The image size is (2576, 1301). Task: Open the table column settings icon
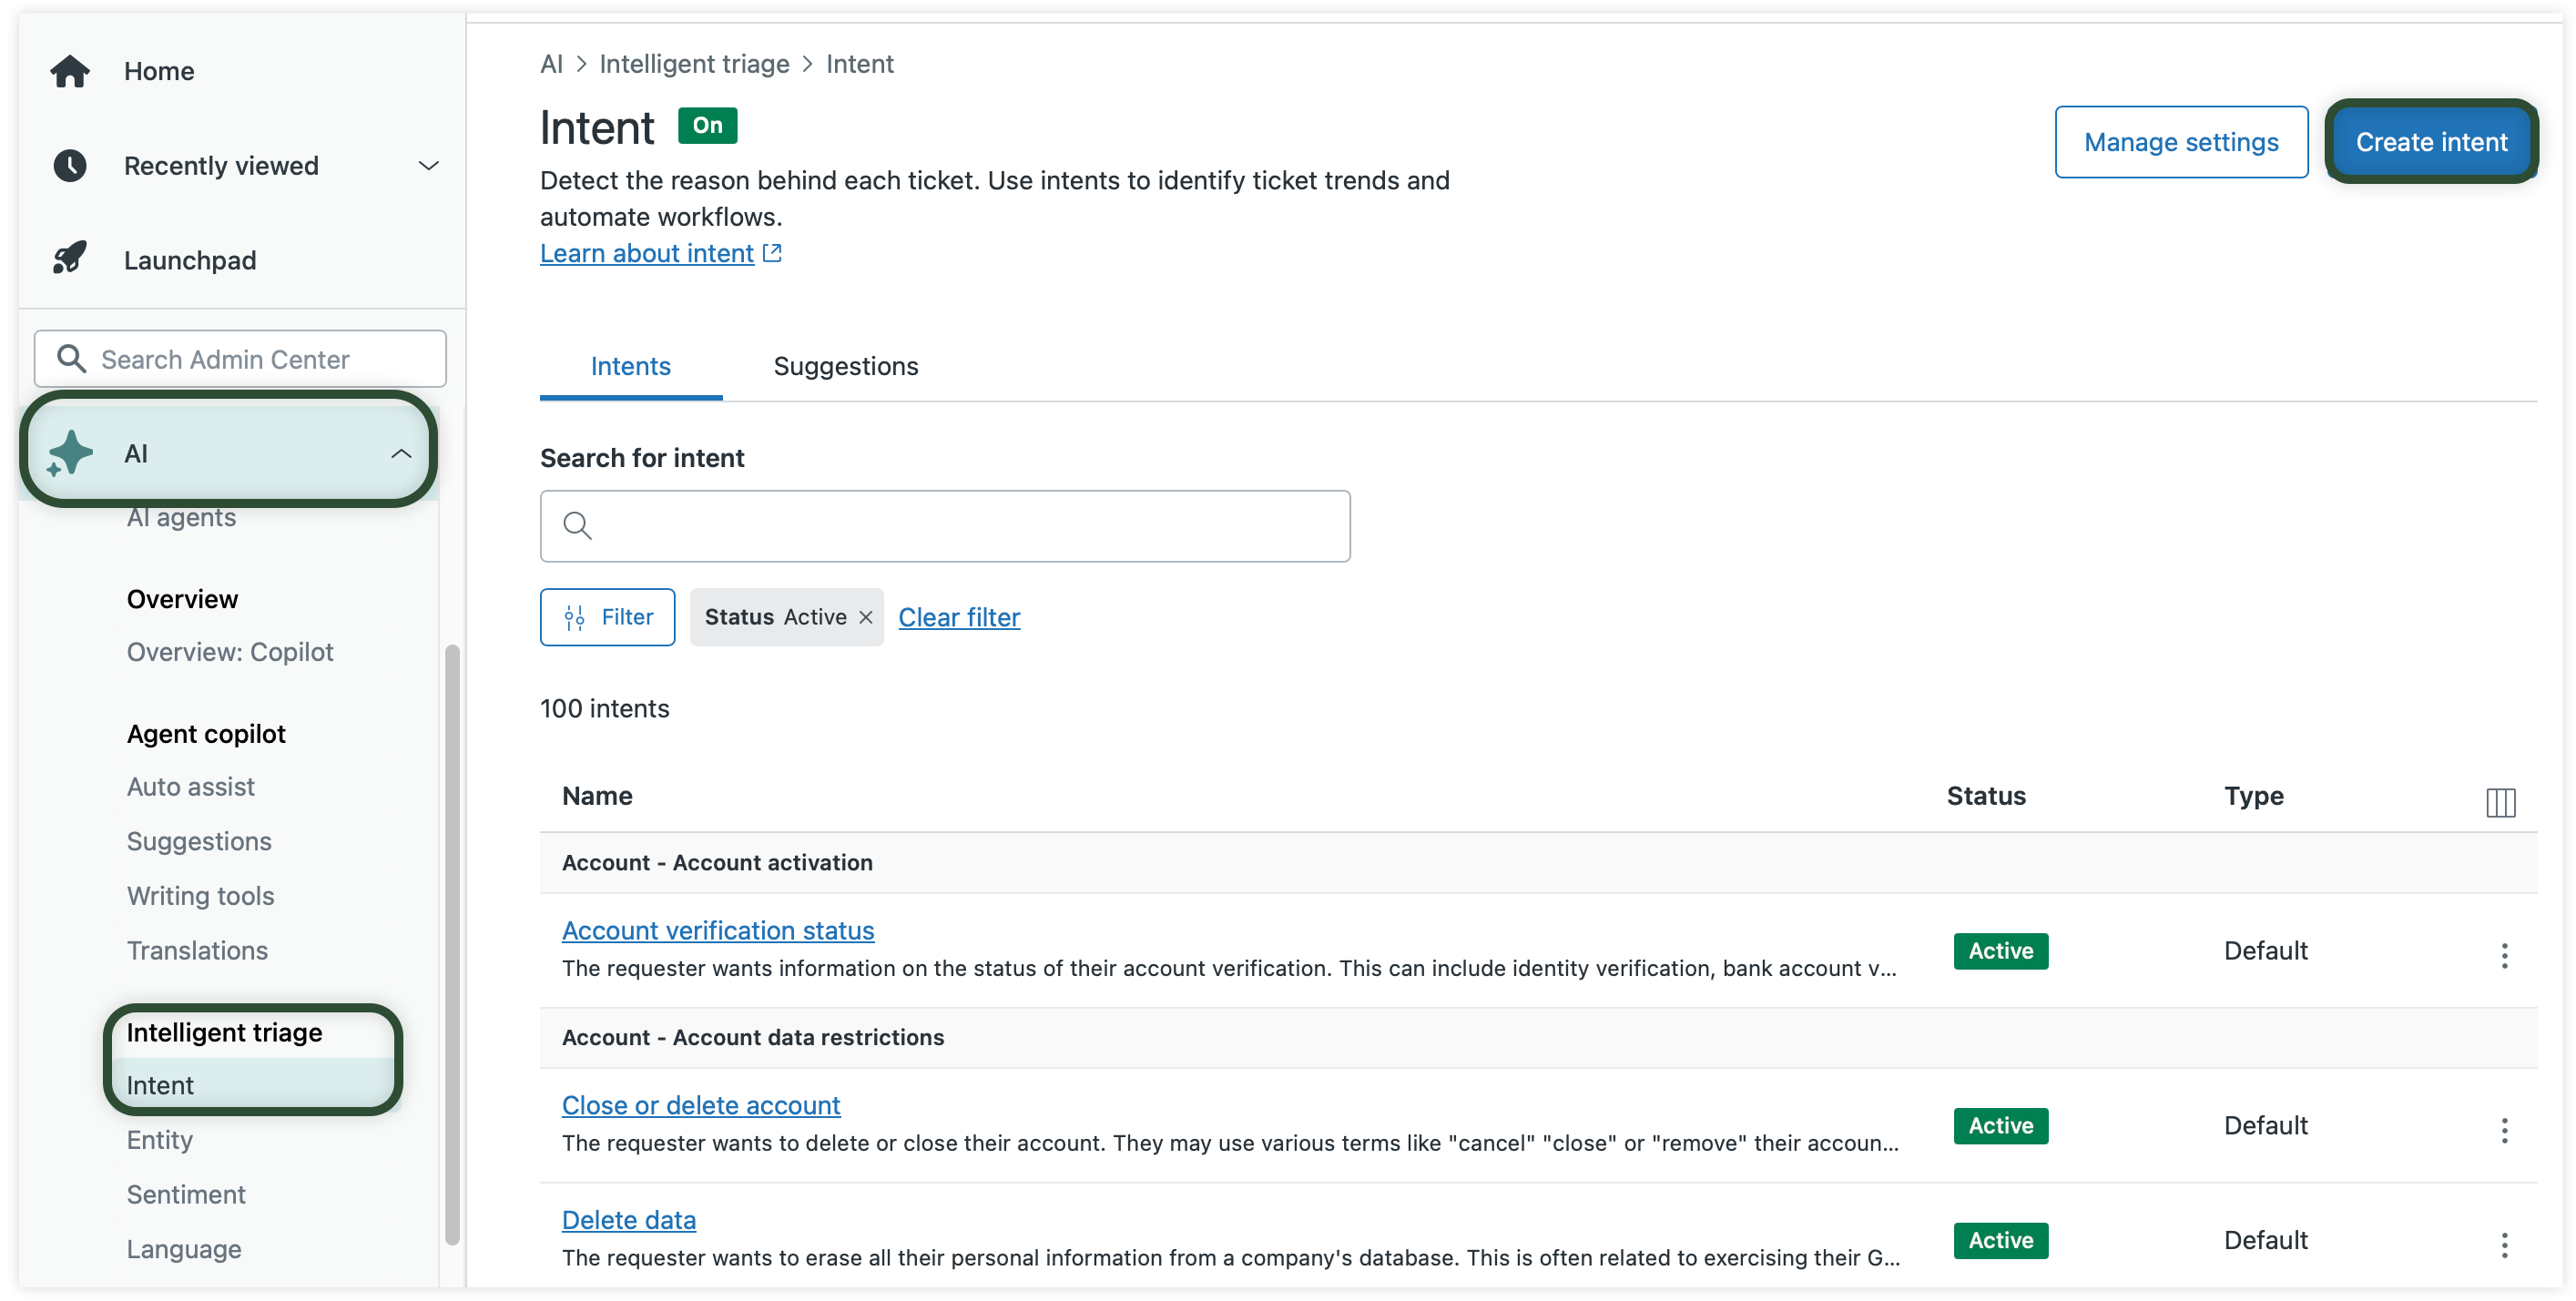[x=2500, y=801]
